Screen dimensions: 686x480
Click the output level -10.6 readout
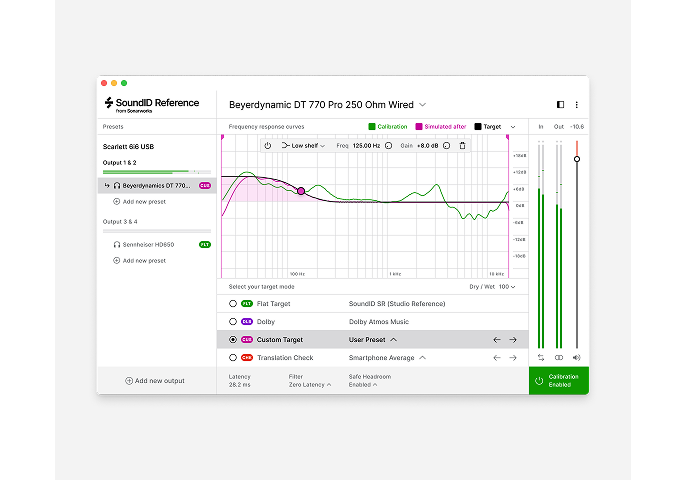pos(577,126)
